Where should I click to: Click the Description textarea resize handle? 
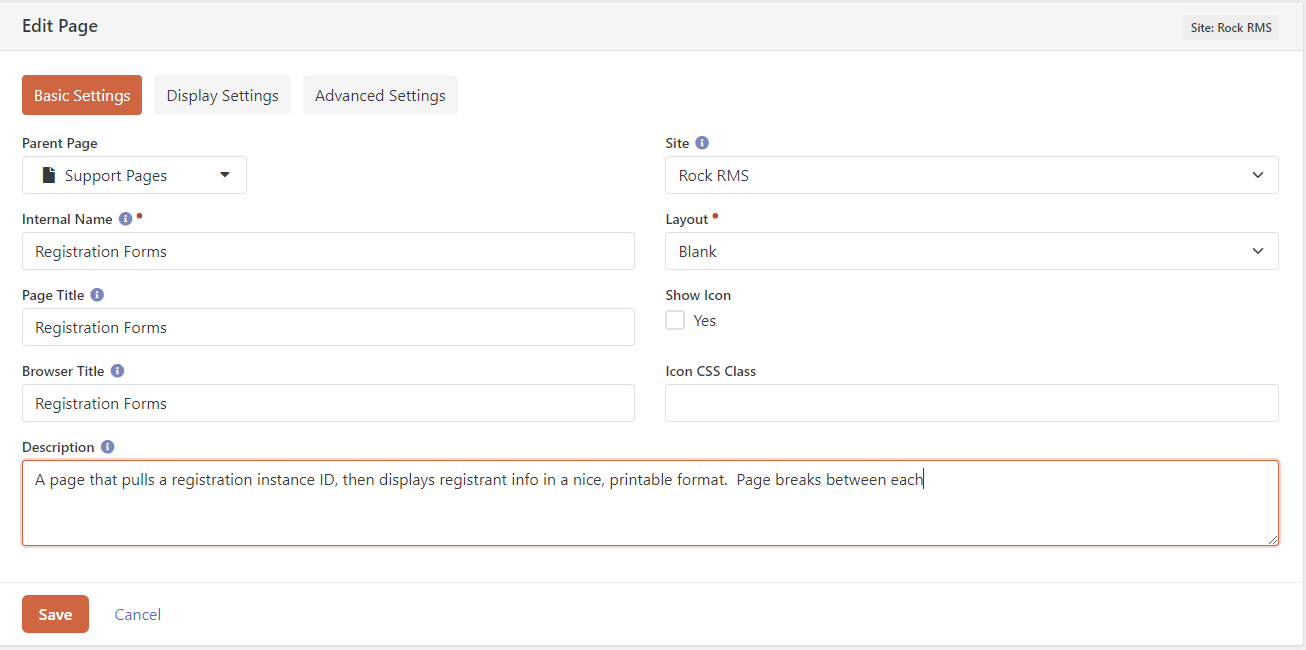(1272, 540)
